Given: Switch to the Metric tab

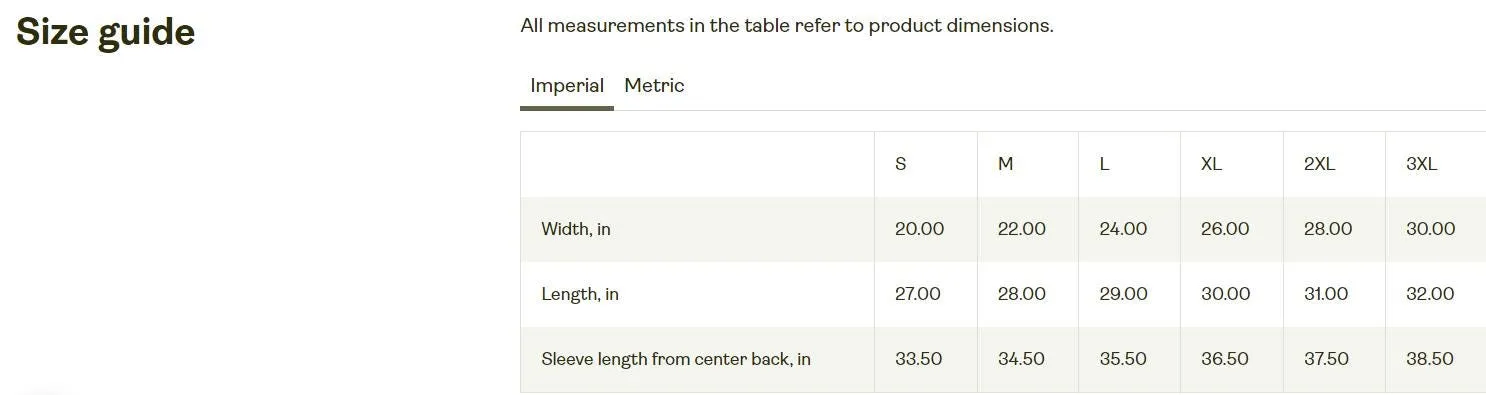Looking at the screenshot, I should pyautogui.click(x=654, y=86).
